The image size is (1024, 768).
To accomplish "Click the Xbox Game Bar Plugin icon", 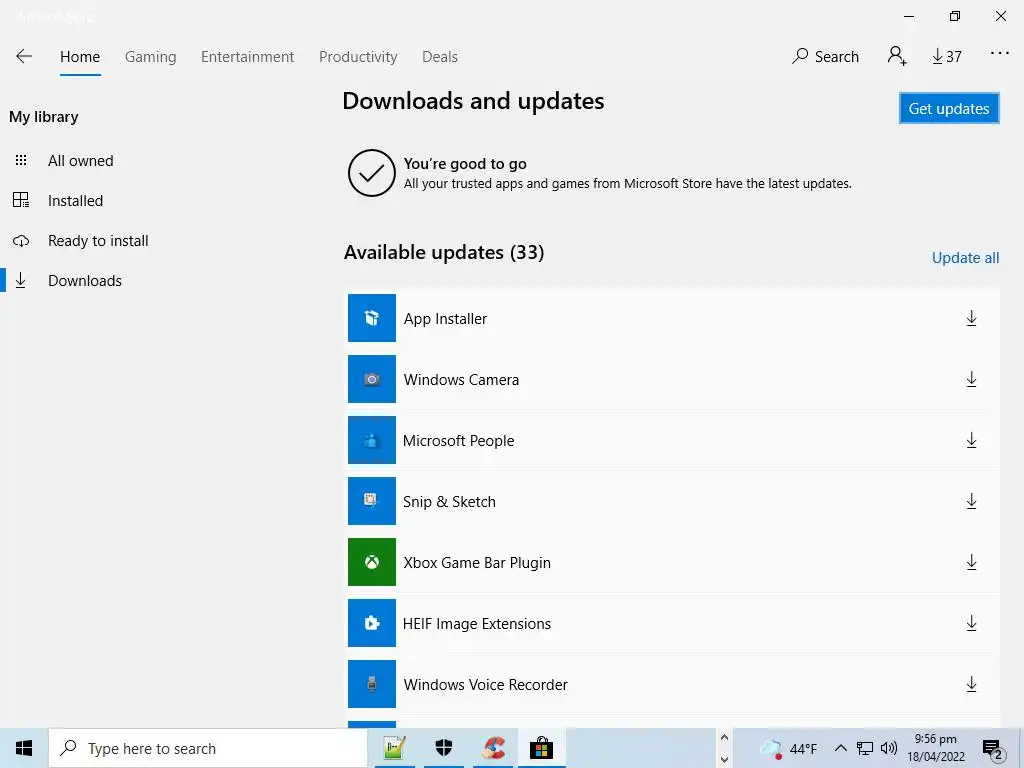I will pyautogui.click(x=372, y=562).
